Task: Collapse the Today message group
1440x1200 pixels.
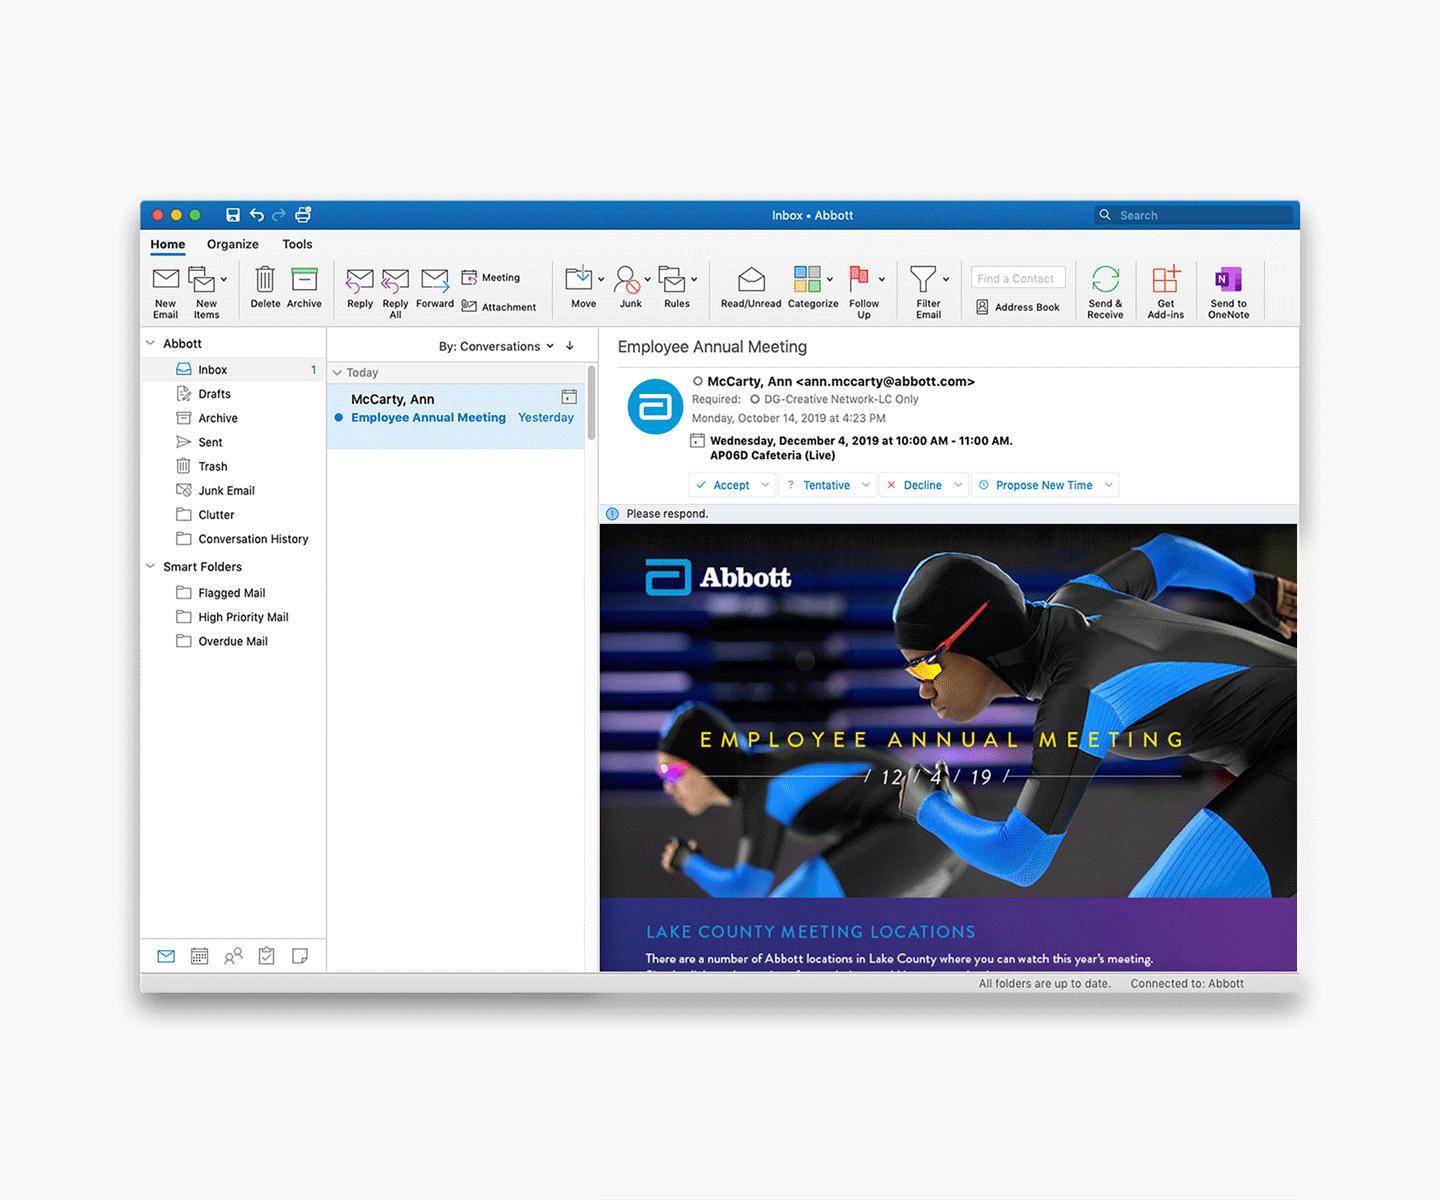Action: [x=337, y=372]
